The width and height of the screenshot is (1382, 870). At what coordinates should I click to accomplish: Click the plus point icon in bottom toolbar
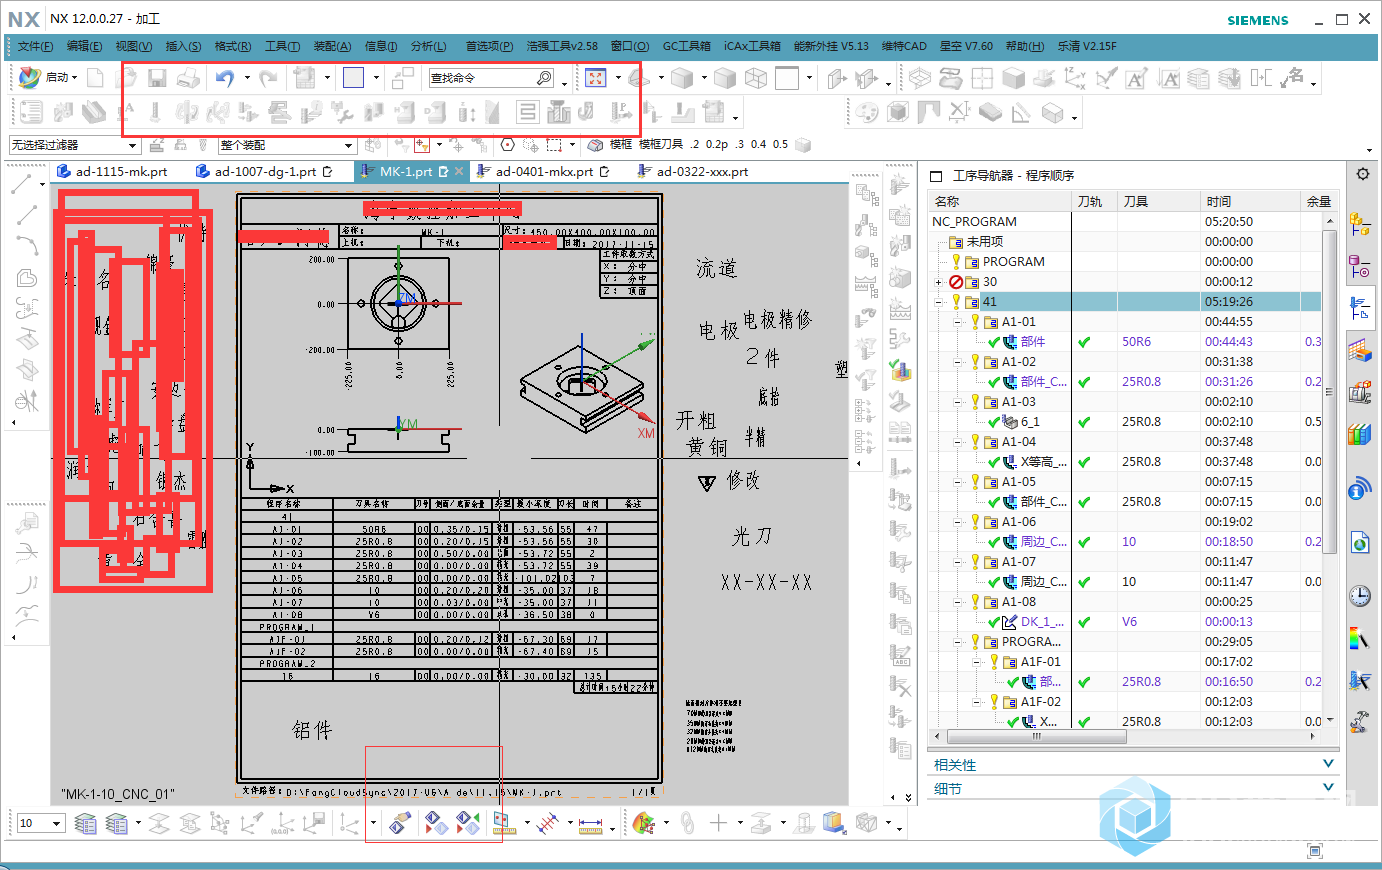[x=718, y=824]
